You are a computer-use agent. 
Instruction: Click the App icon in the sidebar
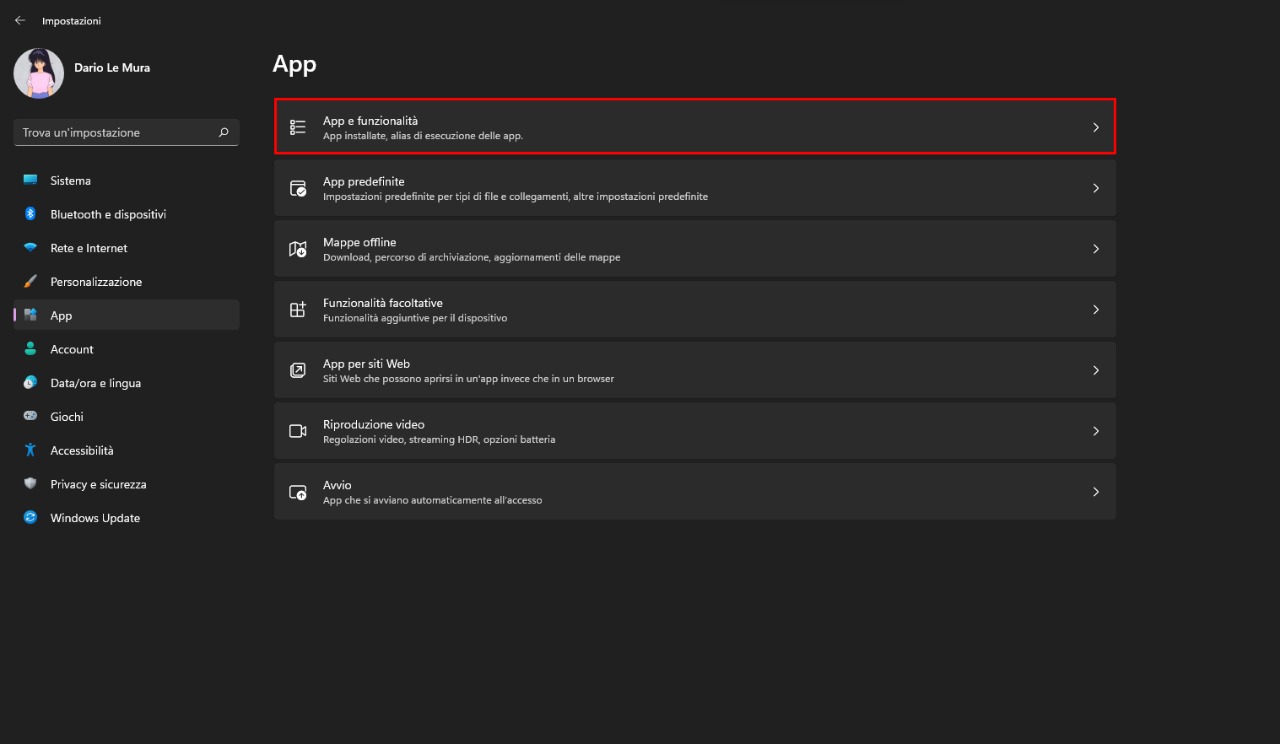[30, 315]
